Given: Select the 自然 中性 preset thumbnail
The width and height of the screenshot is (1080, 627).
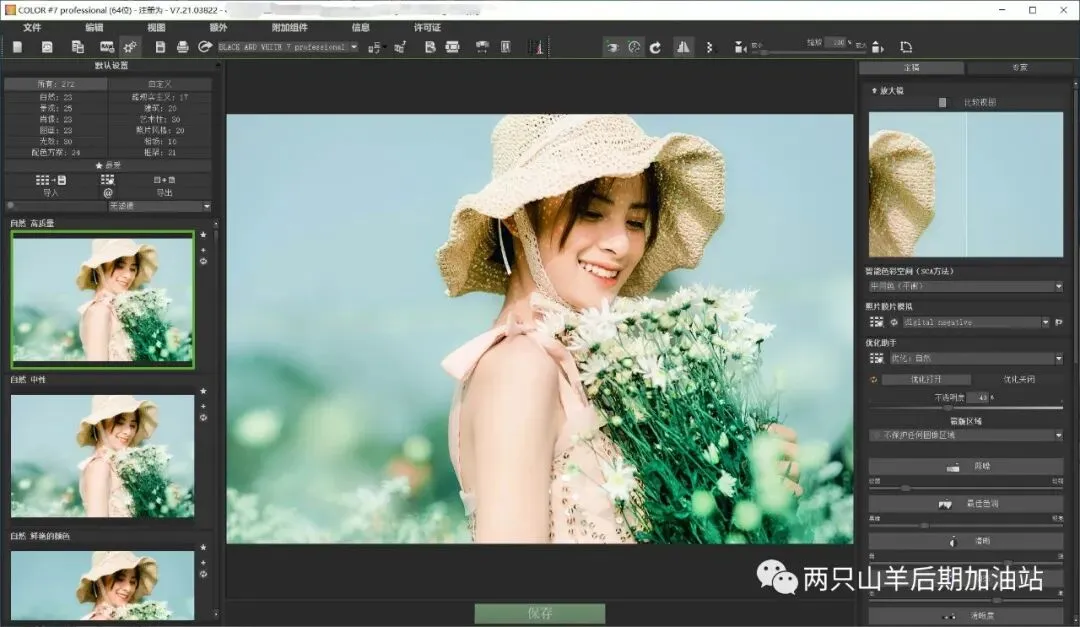Looking at the screenshot, I should [103, 455].
